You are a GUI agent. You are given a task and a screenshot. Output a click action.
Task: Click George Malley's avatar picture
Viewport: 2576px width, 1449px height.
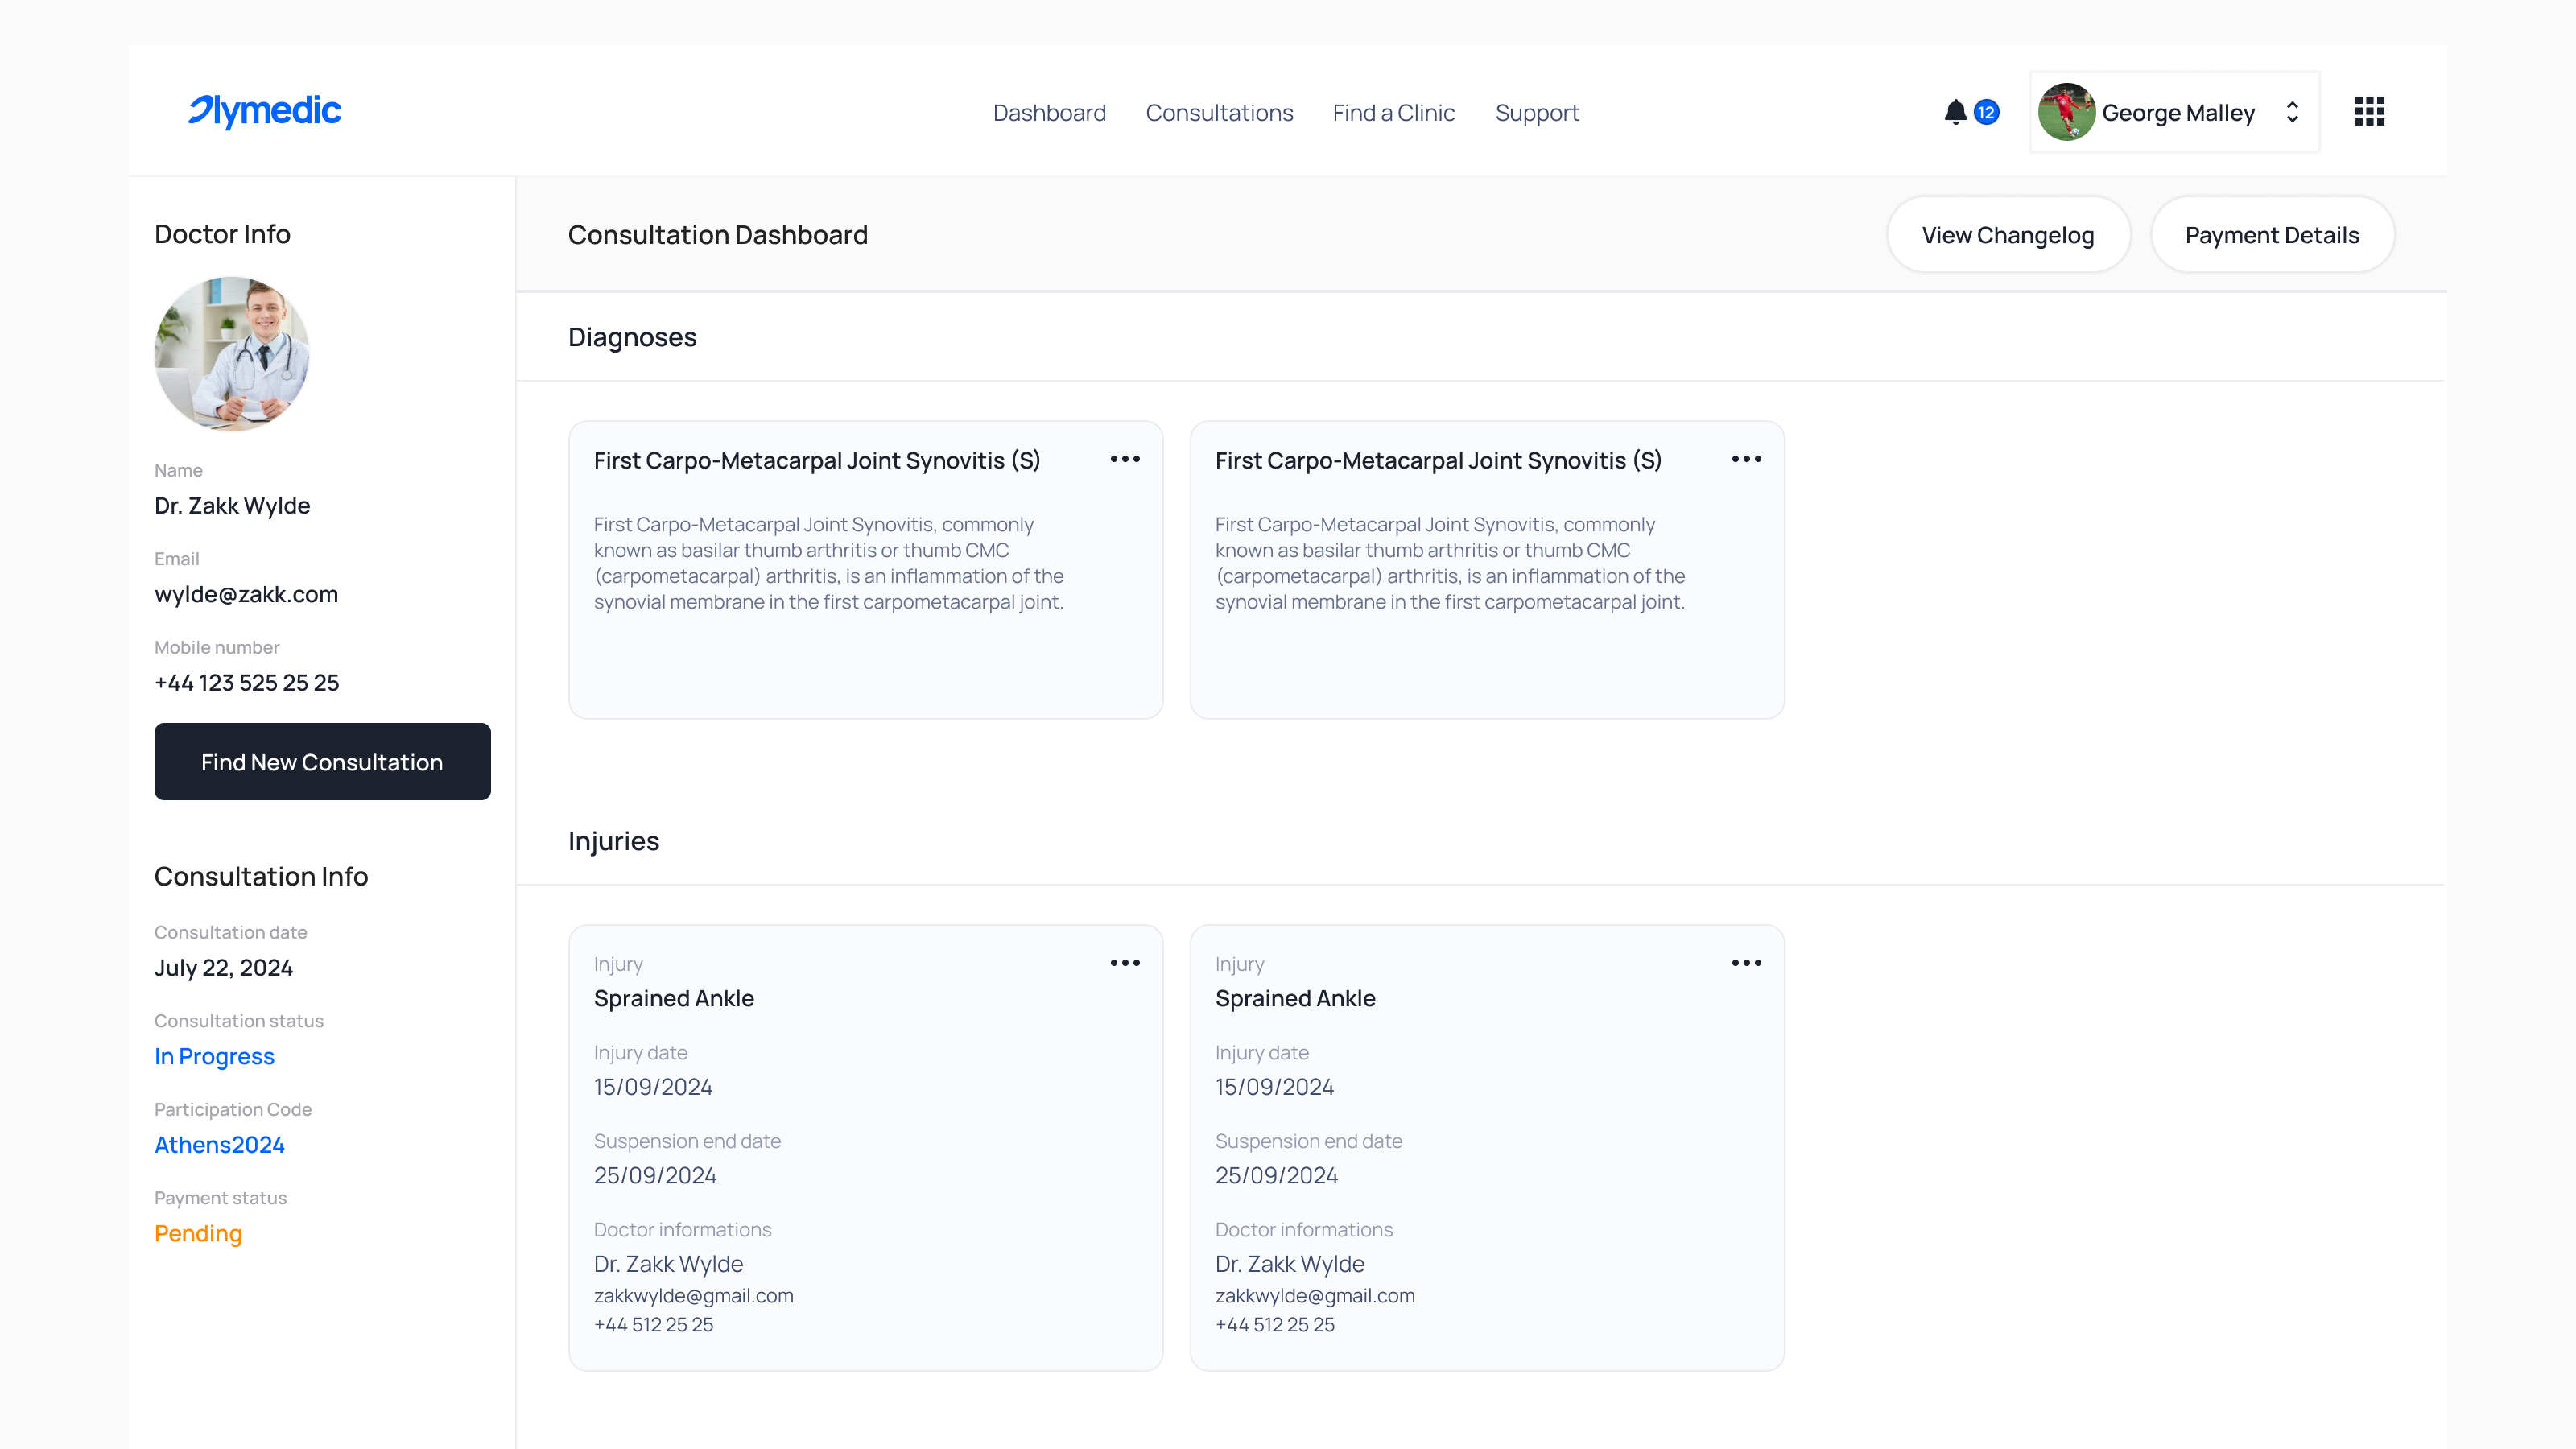tap(2066, 112)
